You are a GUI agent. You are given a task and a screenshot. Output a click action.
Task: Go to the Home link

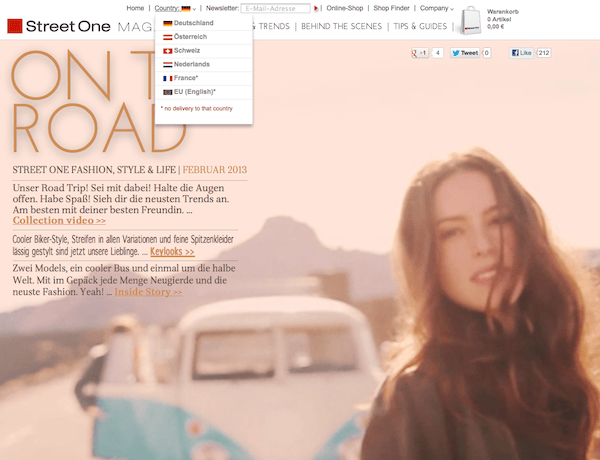(135, 8)
